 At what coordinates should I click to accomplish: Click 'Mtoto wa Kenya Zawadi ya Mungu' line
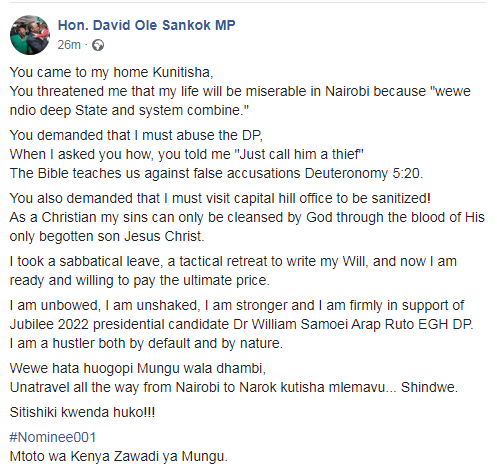tap(119, 456)
